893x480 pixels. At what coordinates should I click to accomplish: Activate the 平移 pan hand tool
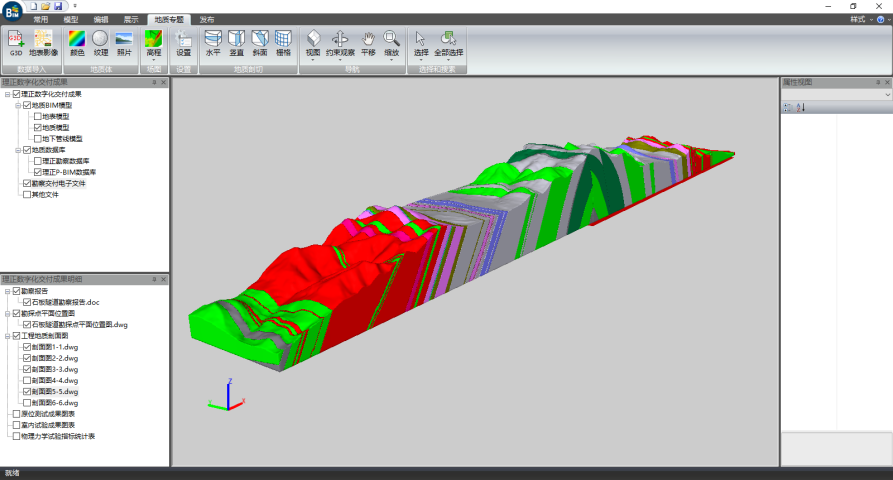coord(367,42)
